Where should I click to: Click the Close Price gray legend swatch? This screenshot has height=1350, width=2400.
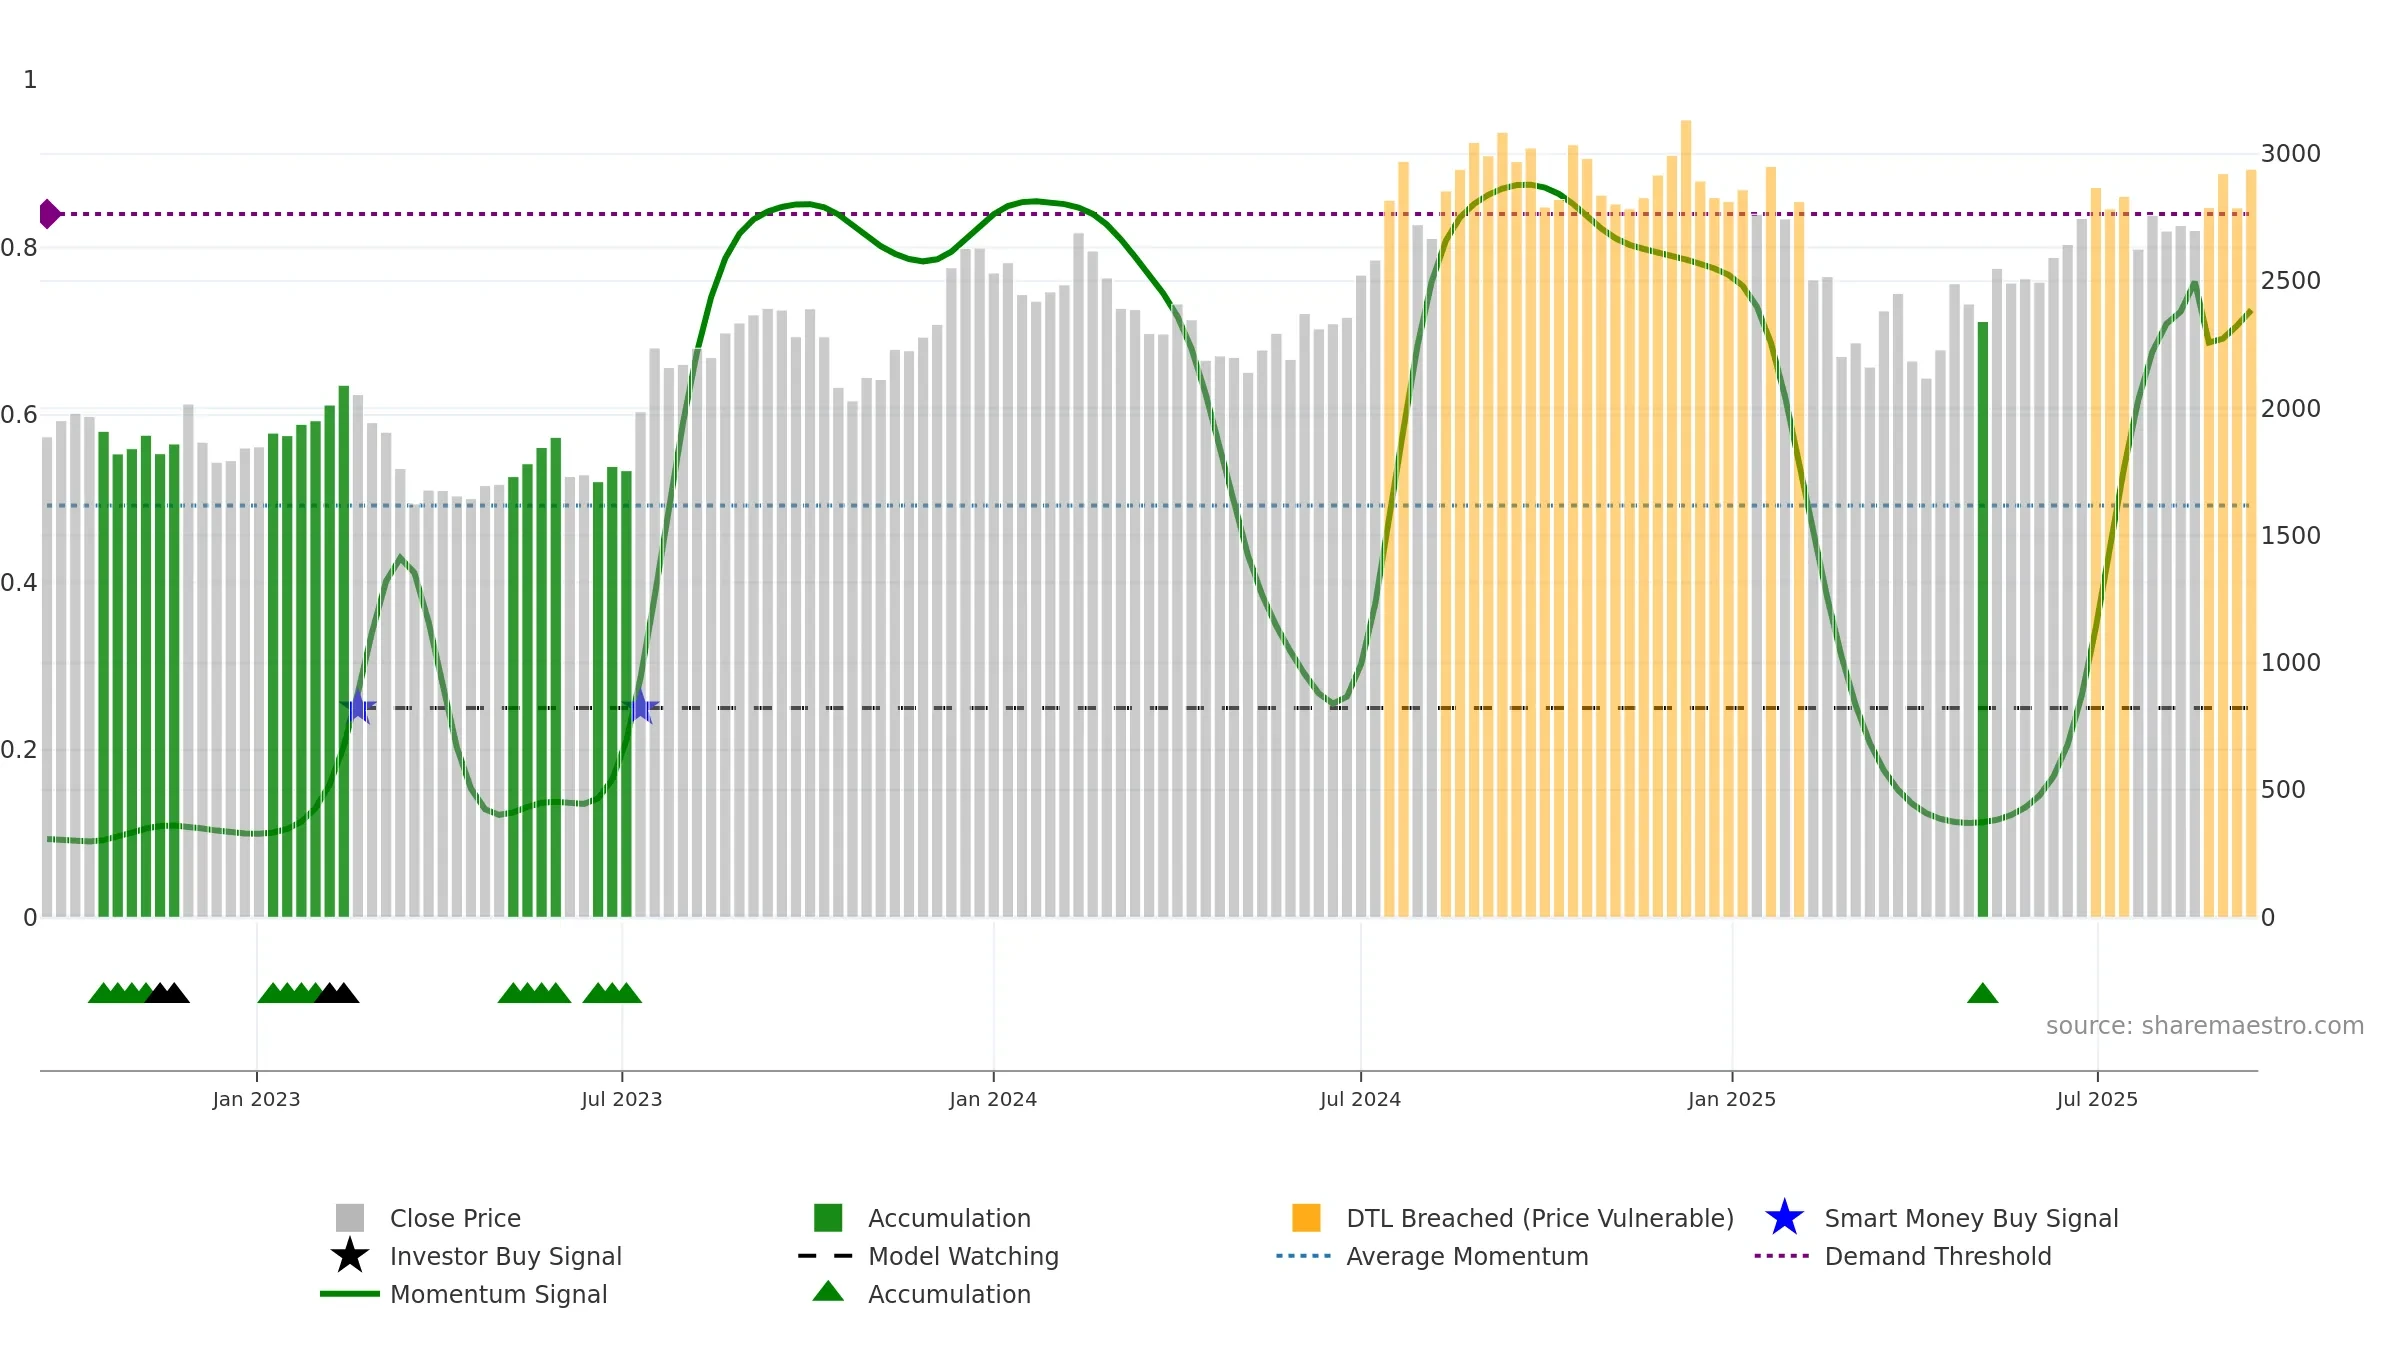click(x=350, y=1218)
